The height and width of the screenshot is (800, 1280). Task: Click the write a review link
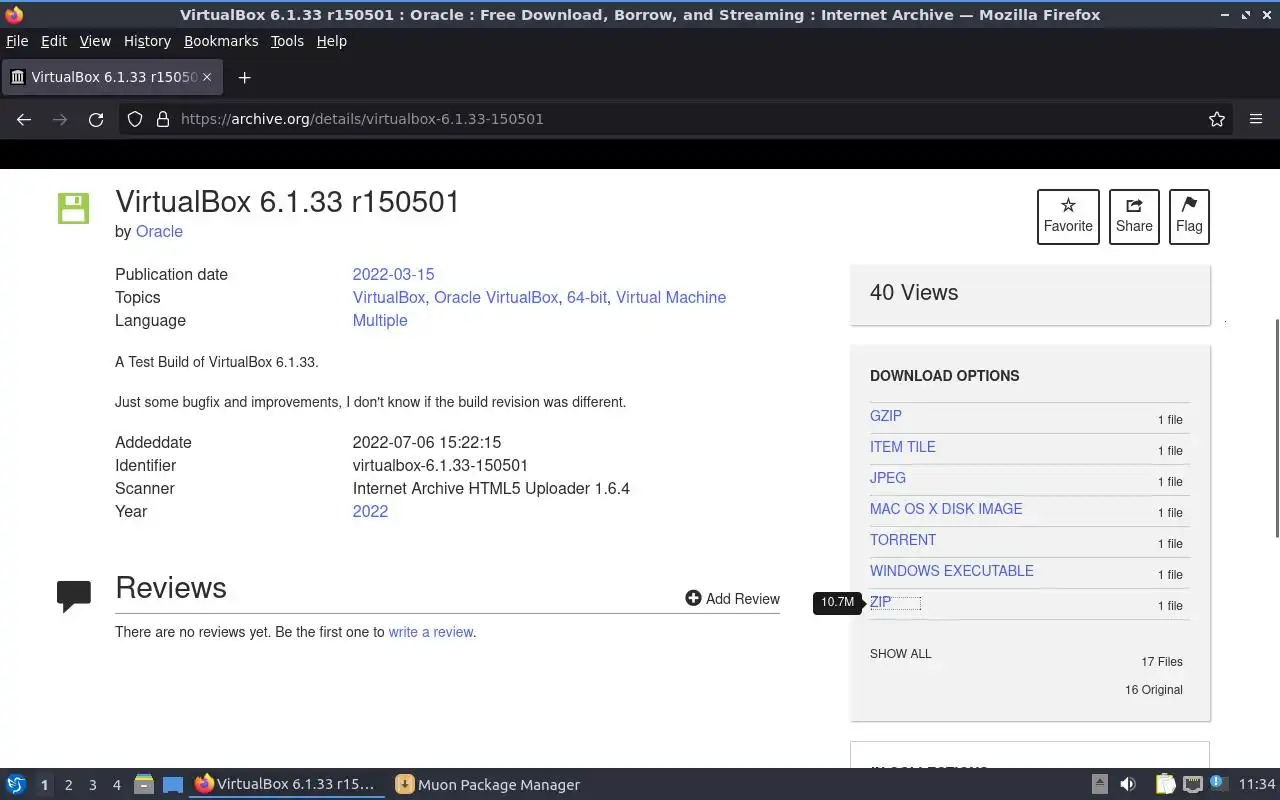pos(431,632)
